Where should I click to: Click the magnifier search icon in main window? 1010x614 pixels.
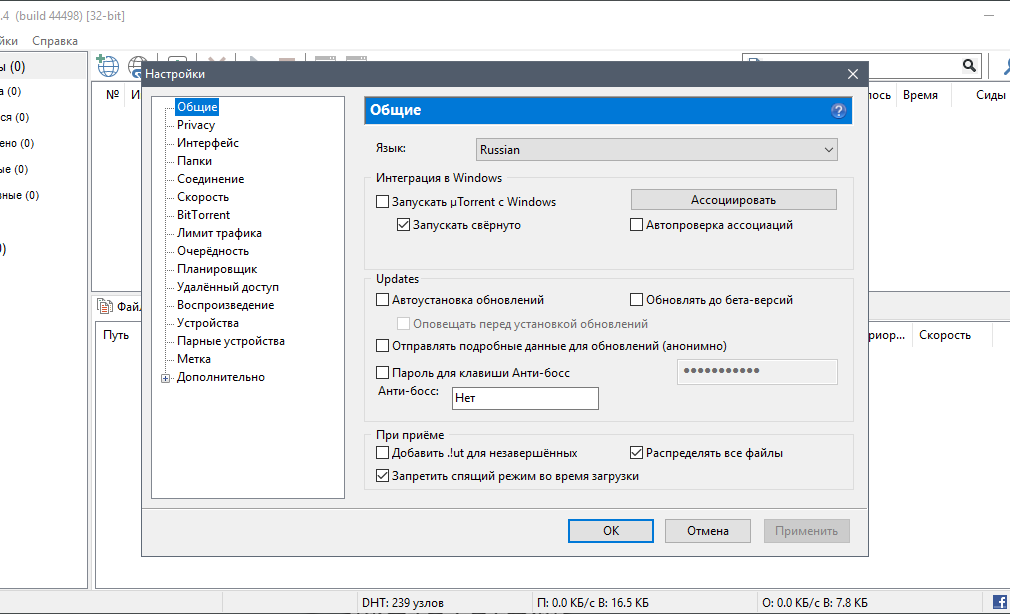[969, 65]
